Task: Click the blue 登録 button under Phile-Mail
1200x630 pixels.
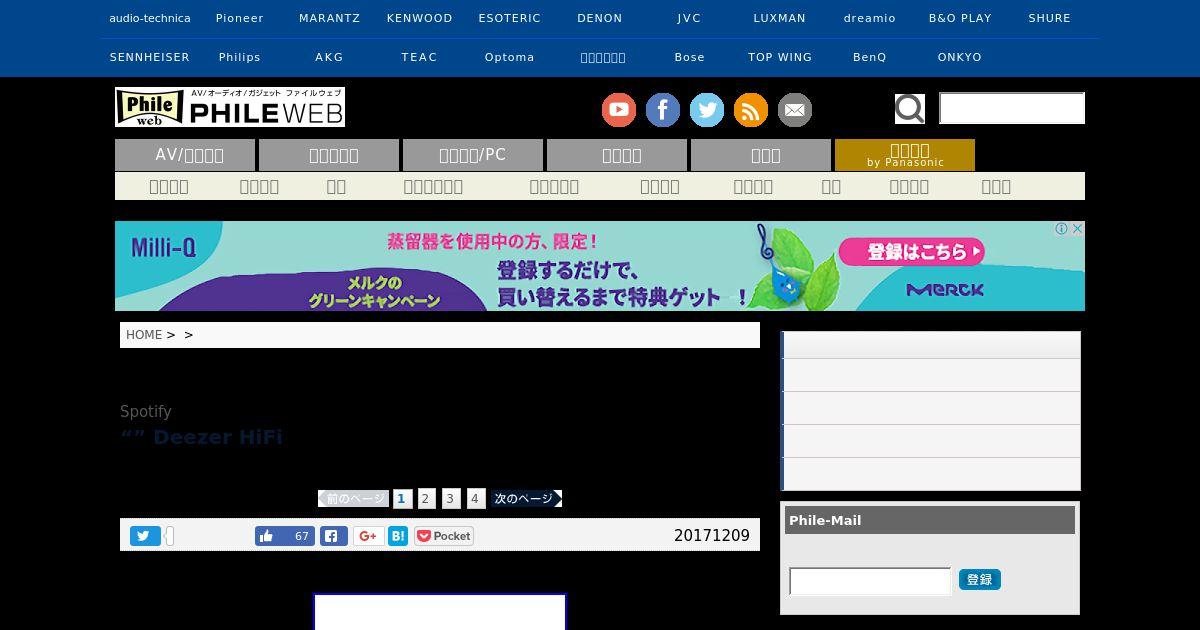Action: click(x=980, y=580)
